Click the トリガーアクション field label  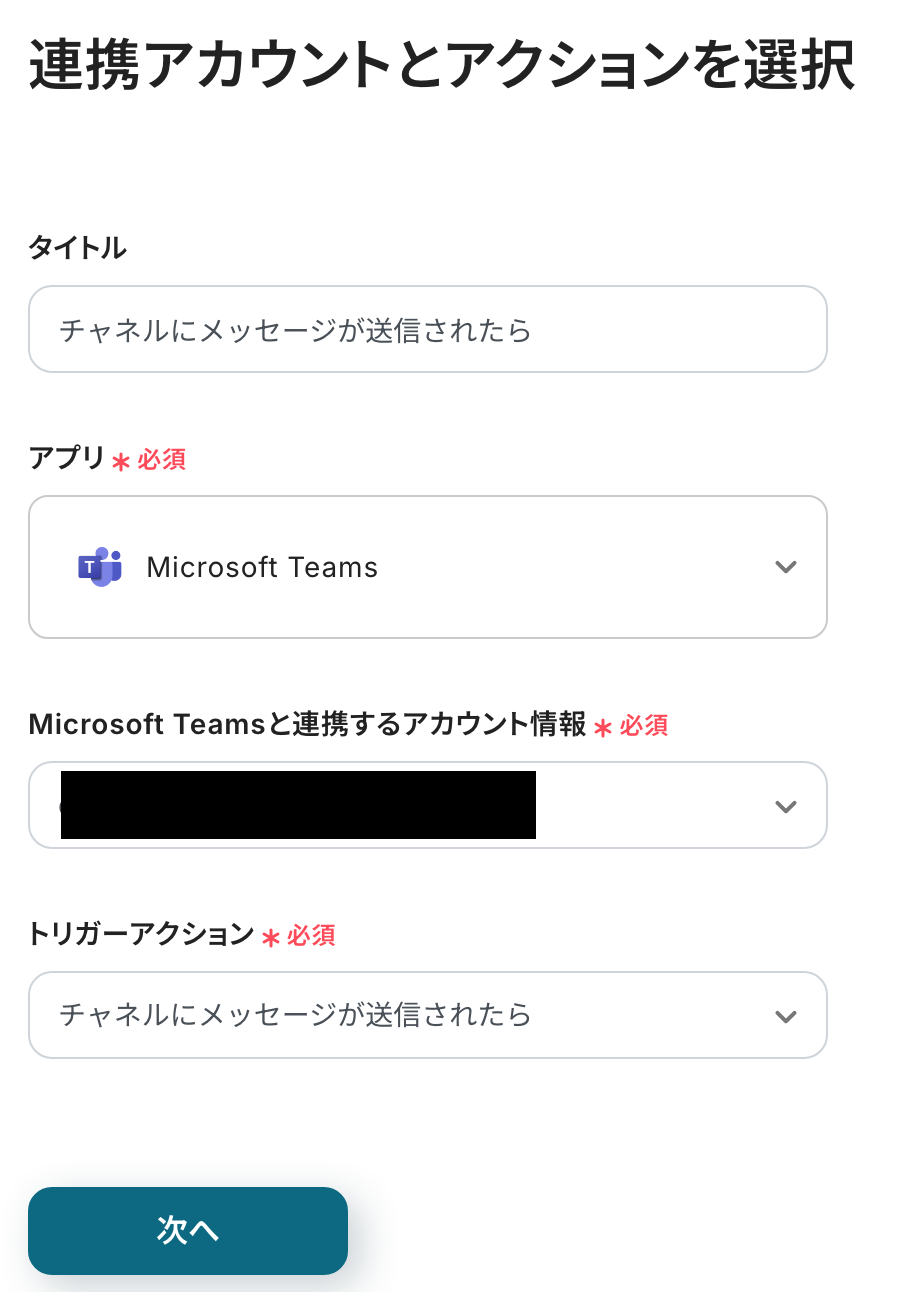[x=141, y=934]
